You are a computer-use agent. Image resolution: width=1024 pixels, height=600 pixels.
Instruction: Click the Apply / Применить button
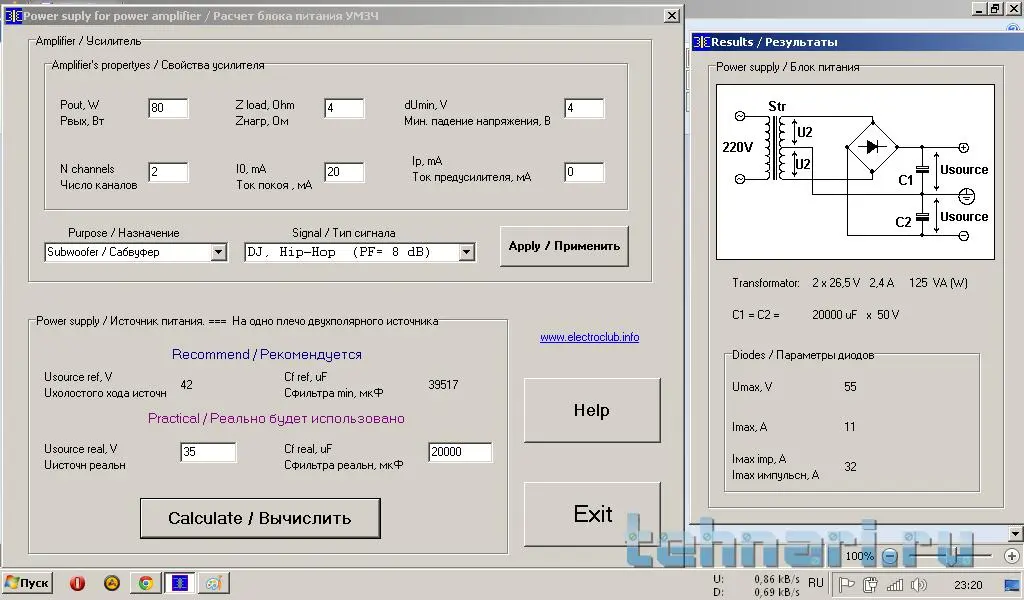point(564,246)
